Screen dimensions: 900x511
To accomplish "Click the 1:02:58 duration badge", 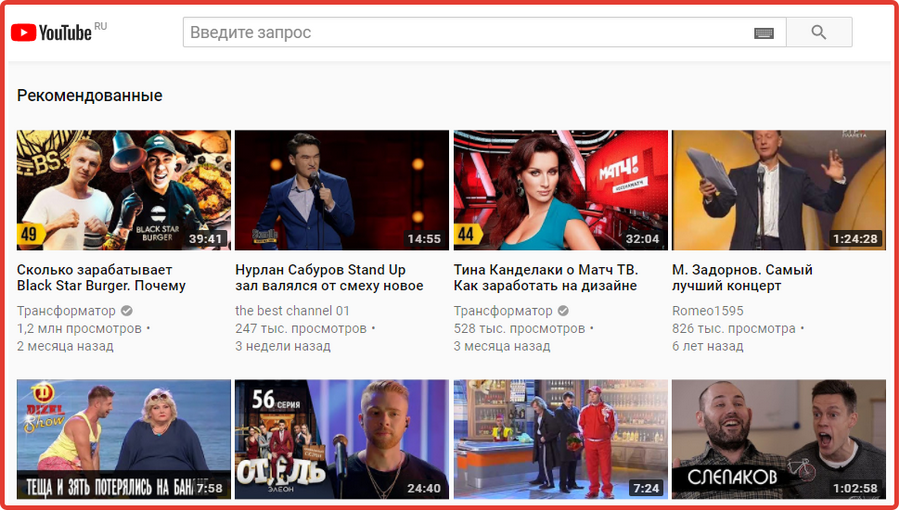I will click(855, 489).
